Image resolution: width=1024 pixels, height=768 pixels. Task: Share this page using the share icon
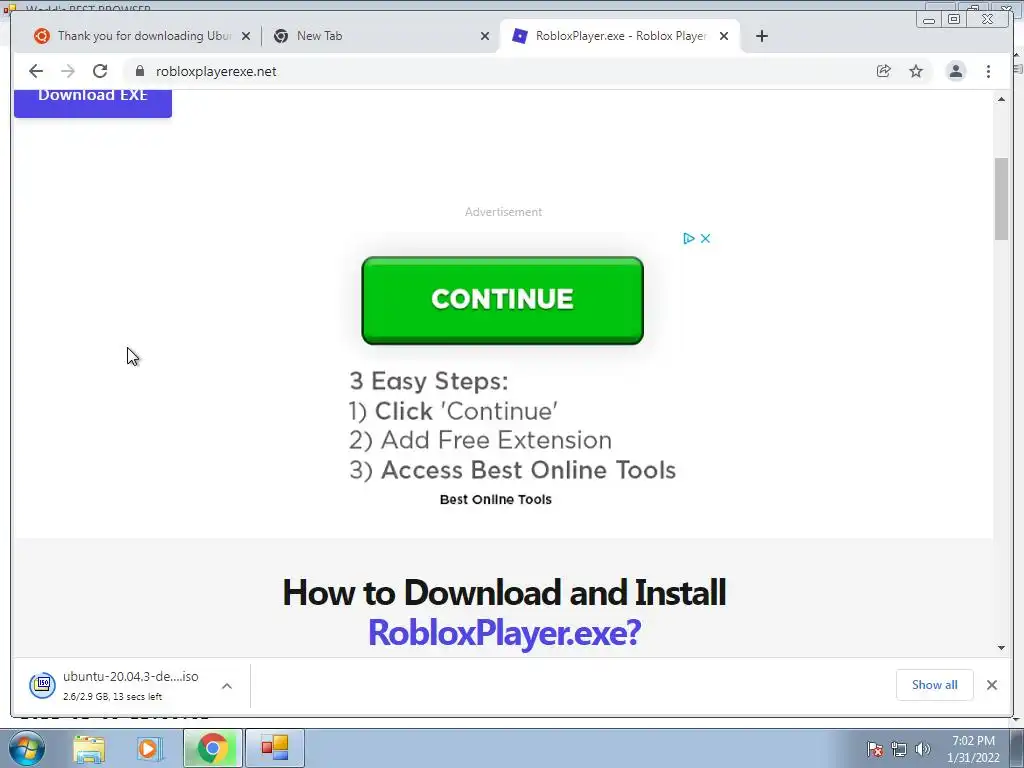point(884,71)
